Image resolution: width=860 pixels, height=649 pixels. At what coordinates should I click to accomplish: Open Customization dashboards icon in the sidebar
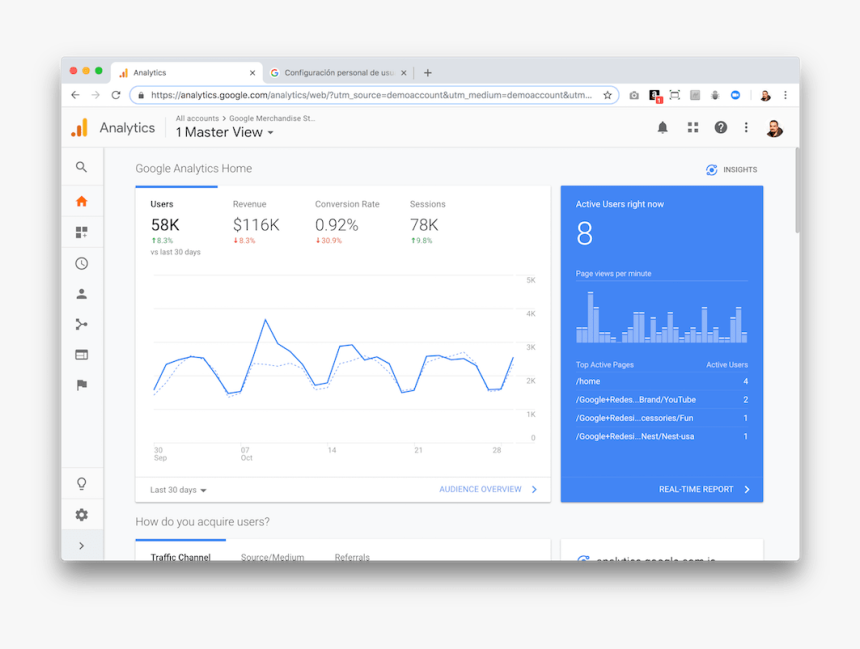coord(81,232)
